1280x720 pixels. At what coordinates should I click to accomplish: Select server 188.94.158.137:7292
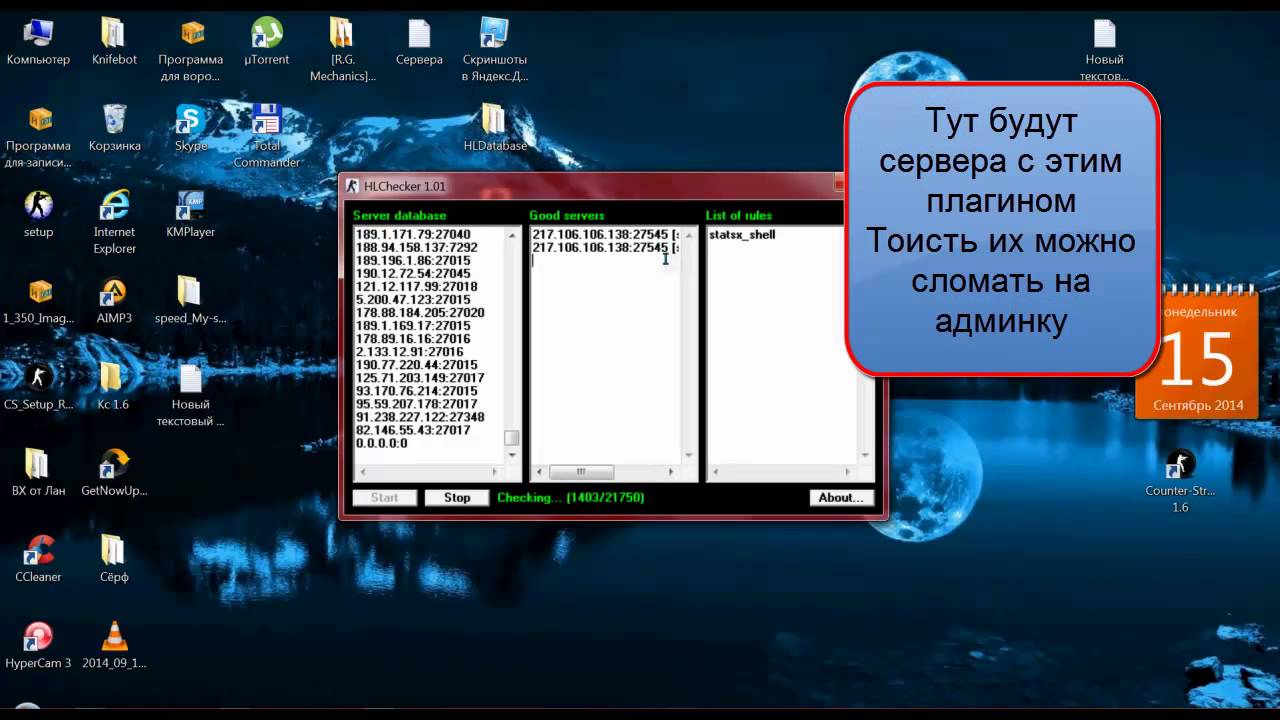tap(416, 248)
